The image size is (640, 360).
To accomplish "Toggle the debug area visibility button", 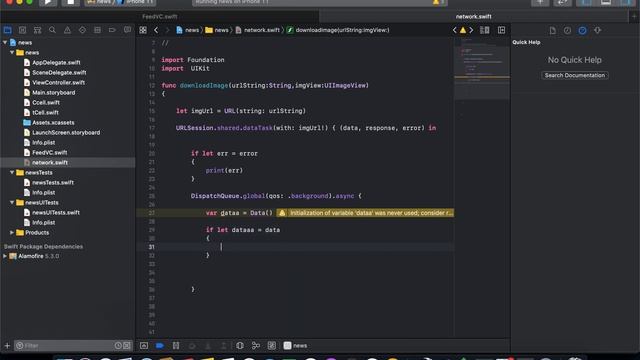I will pos(144,346).
